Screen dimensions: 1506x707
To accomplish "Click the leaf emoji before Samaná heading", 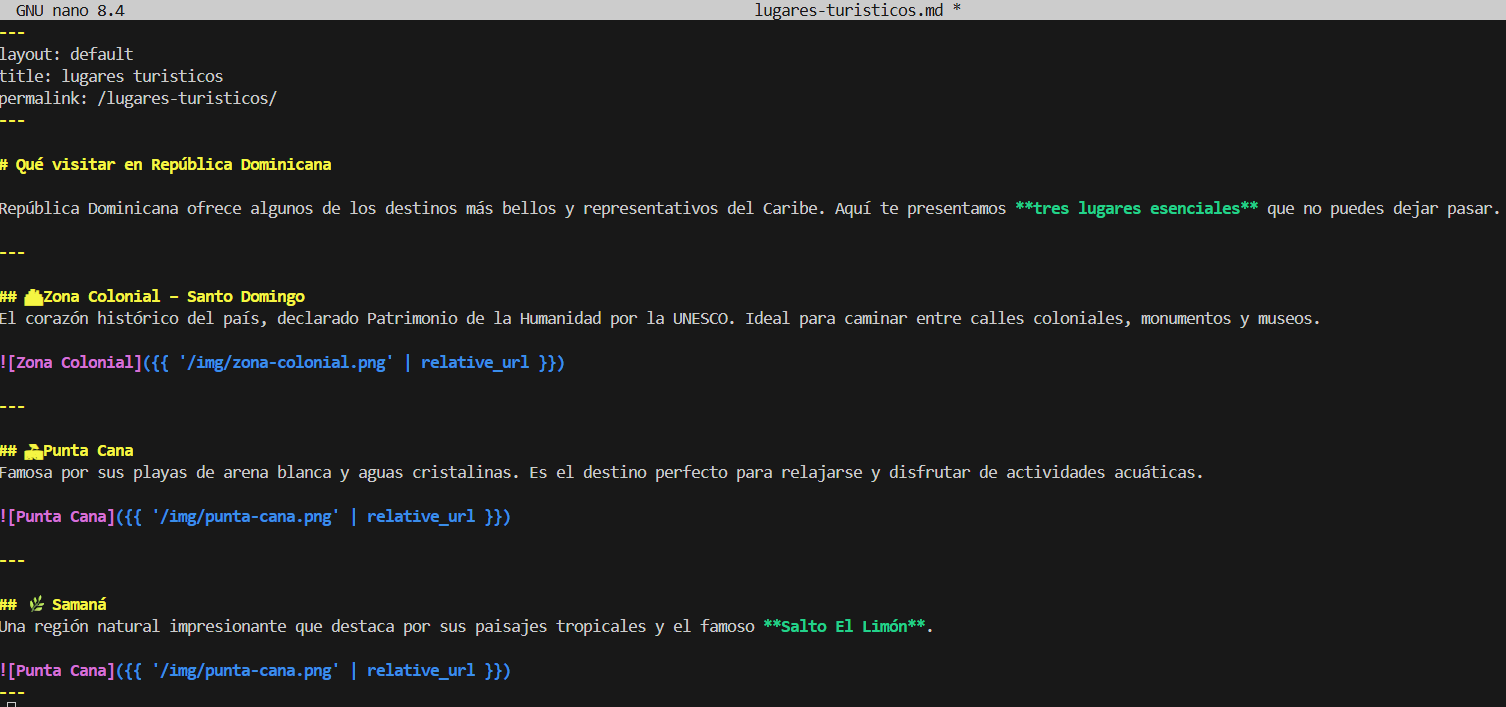I will pyautogui.click(x=37, y=605).
